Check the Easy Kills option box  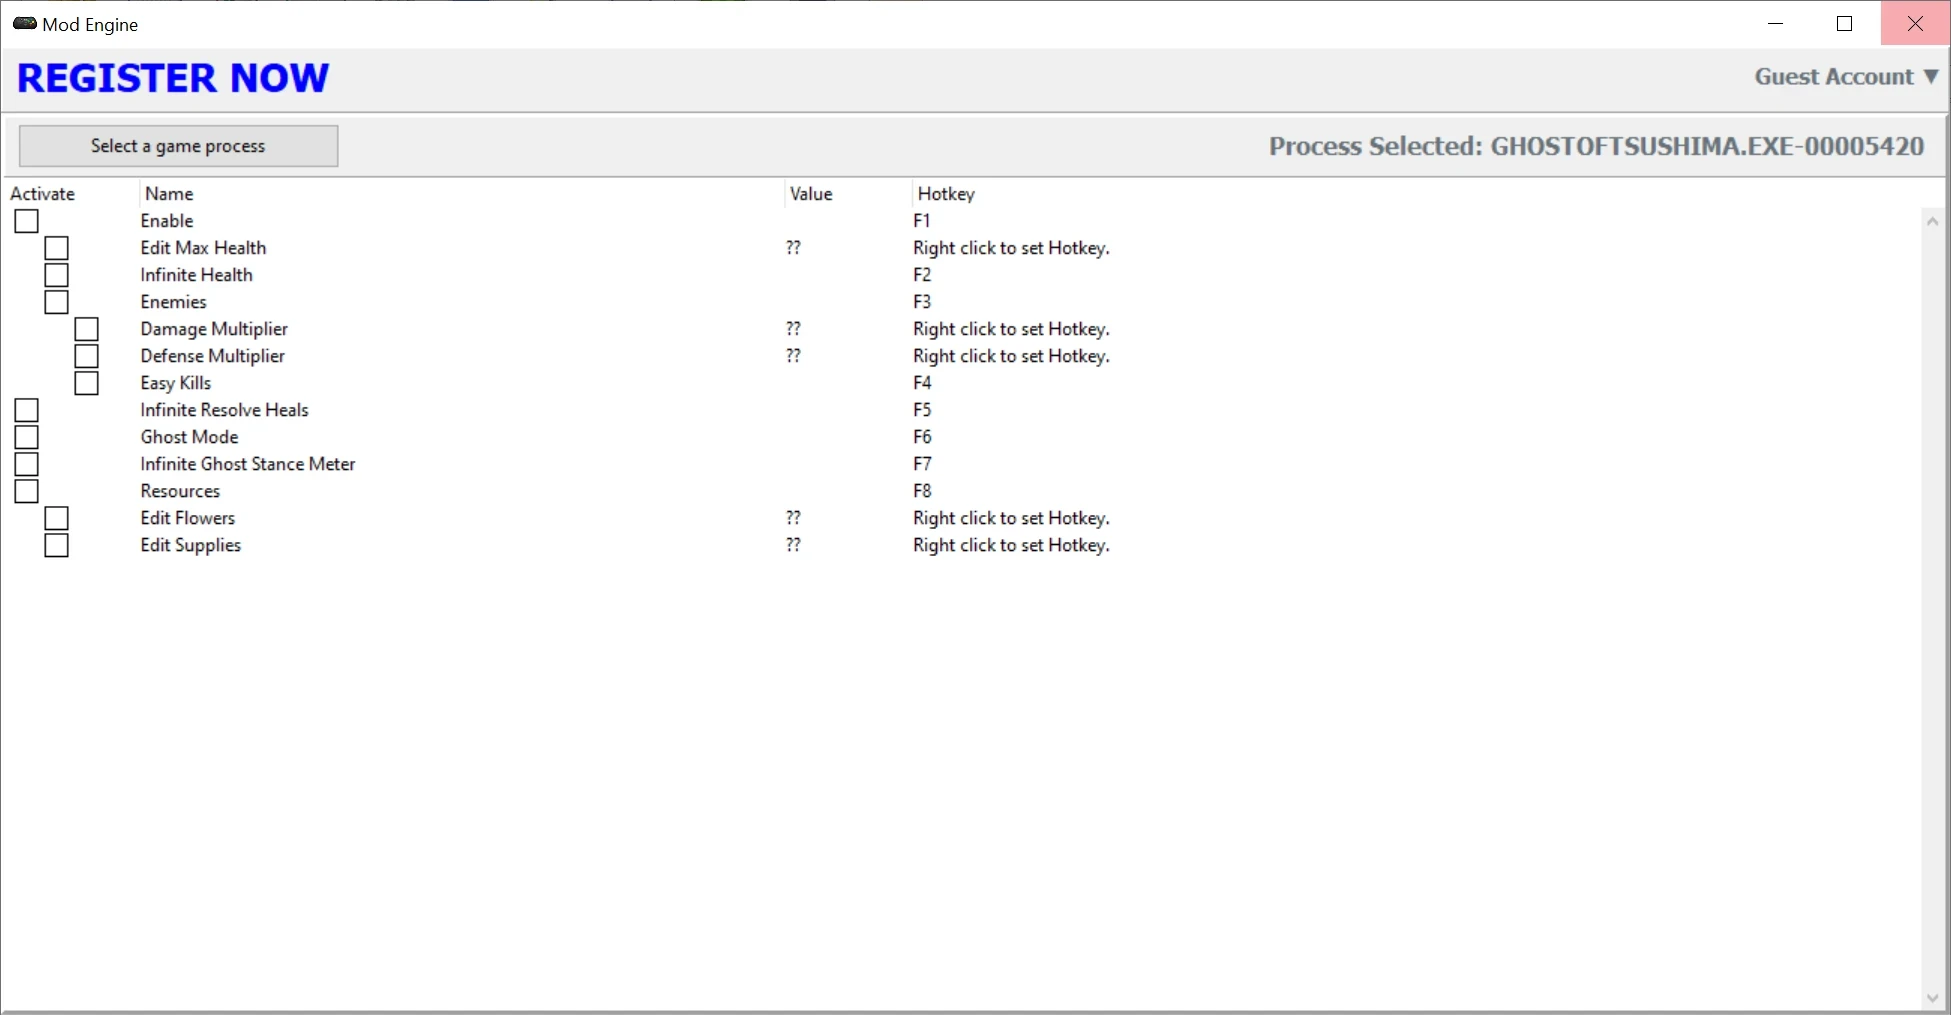click(x=87, y=383)
